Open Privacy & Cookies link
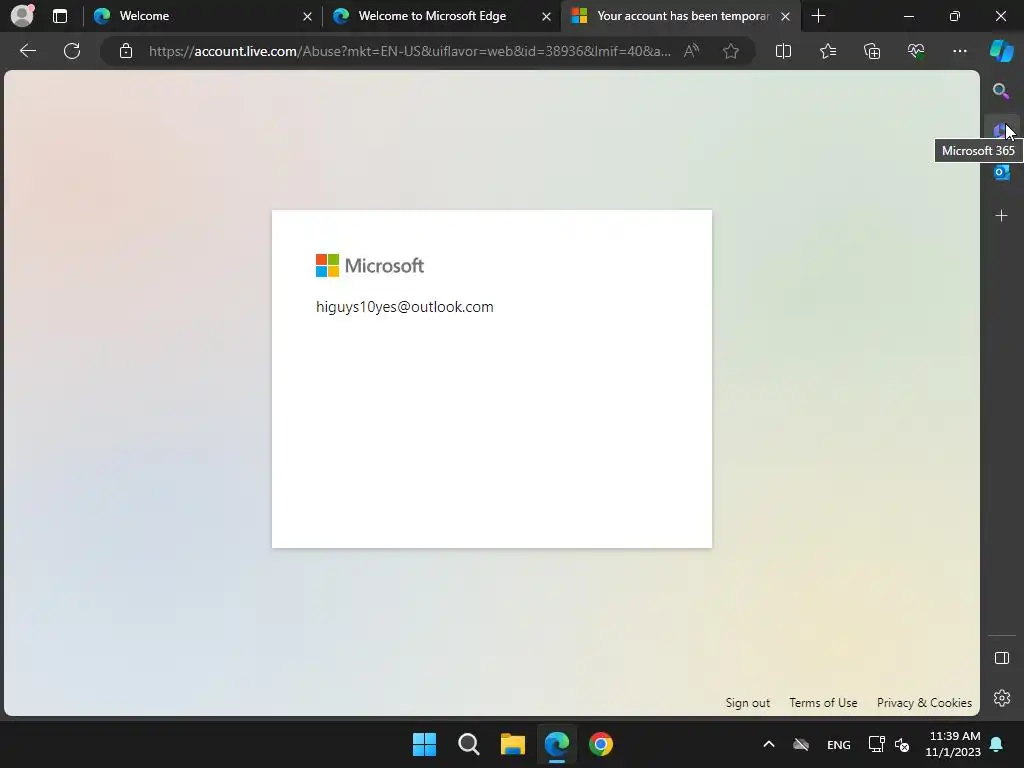The height and width of the screenshot is (768, 1024). click(924, 703)
